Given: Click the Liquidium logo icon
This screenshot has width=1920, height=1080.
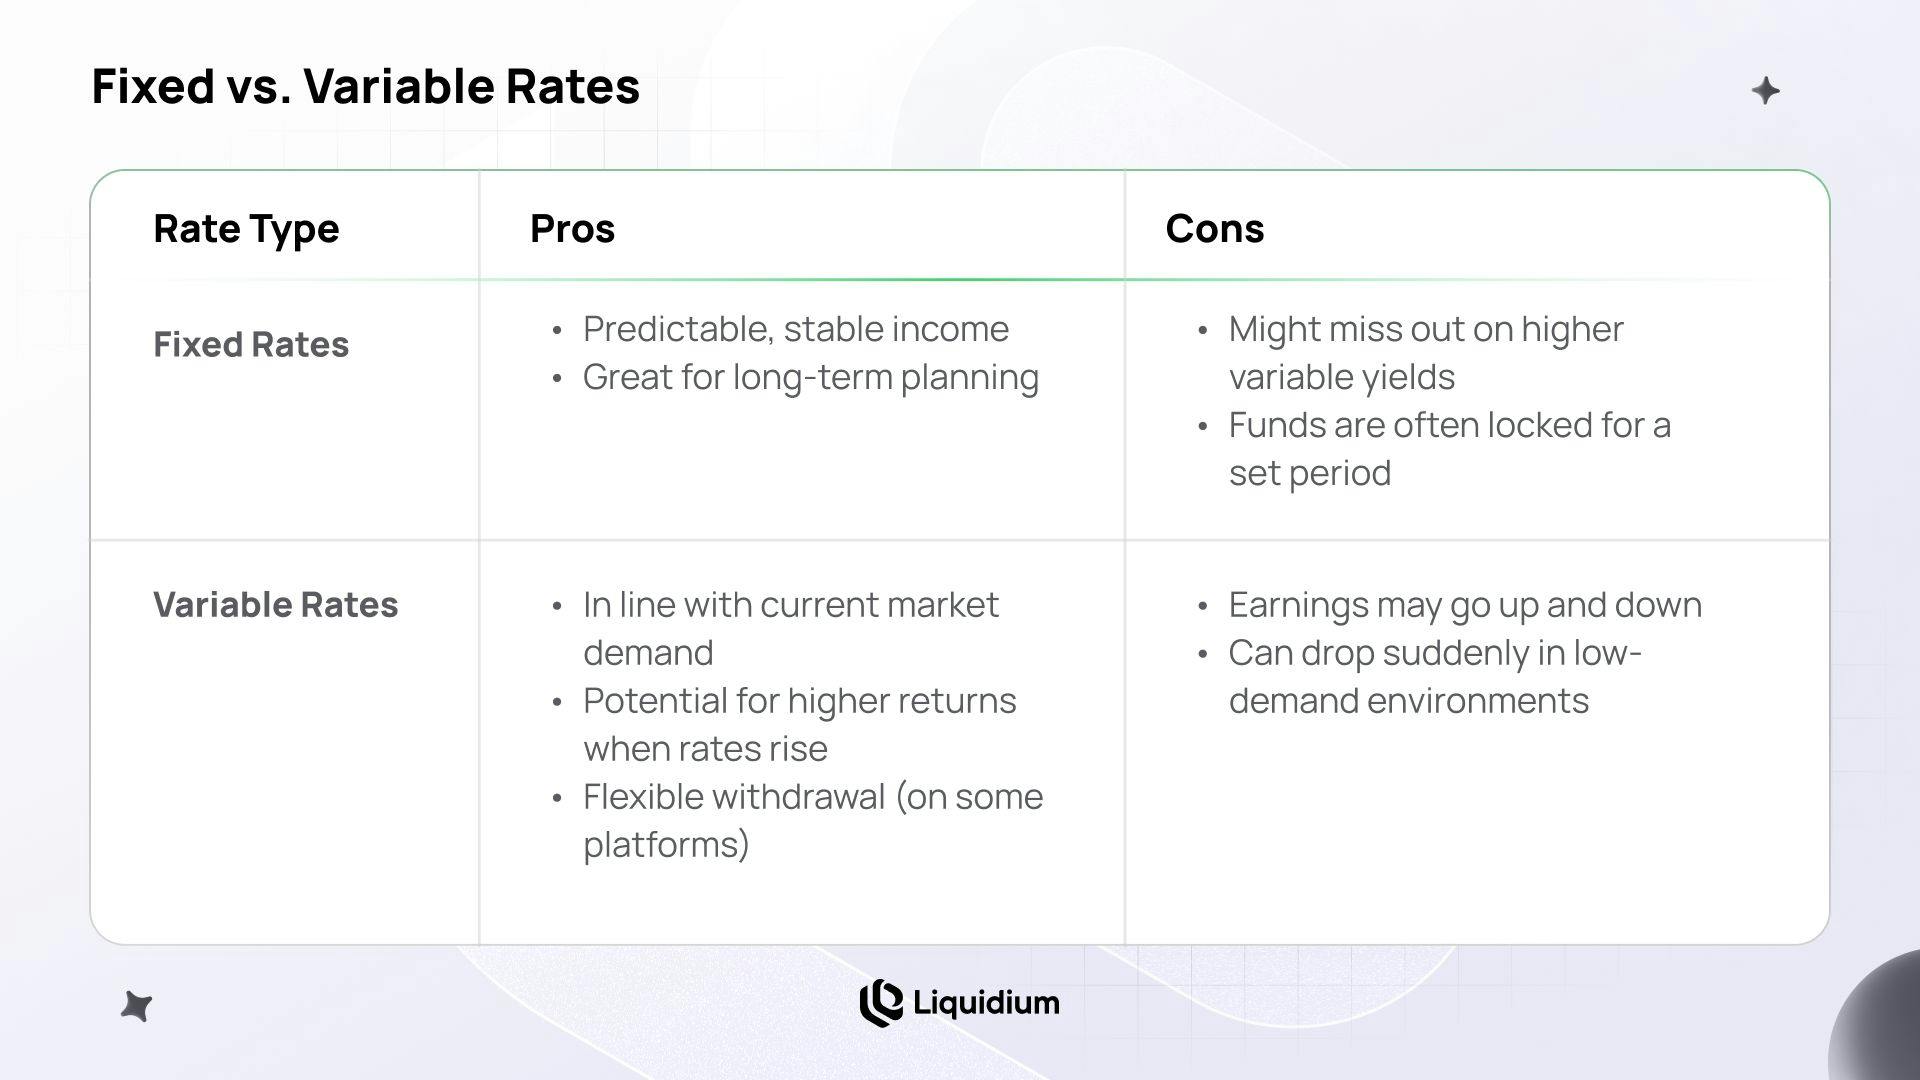Looking at the screenshot, I should pos(881,1003).
